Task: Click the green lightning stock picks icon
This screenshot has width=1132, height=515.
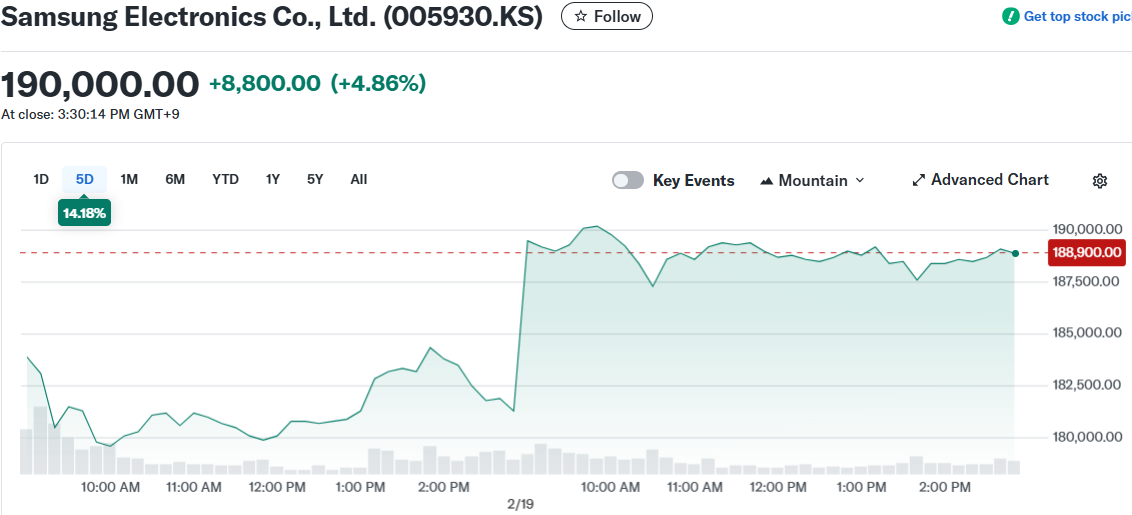Action: (x=1011, y=16)
